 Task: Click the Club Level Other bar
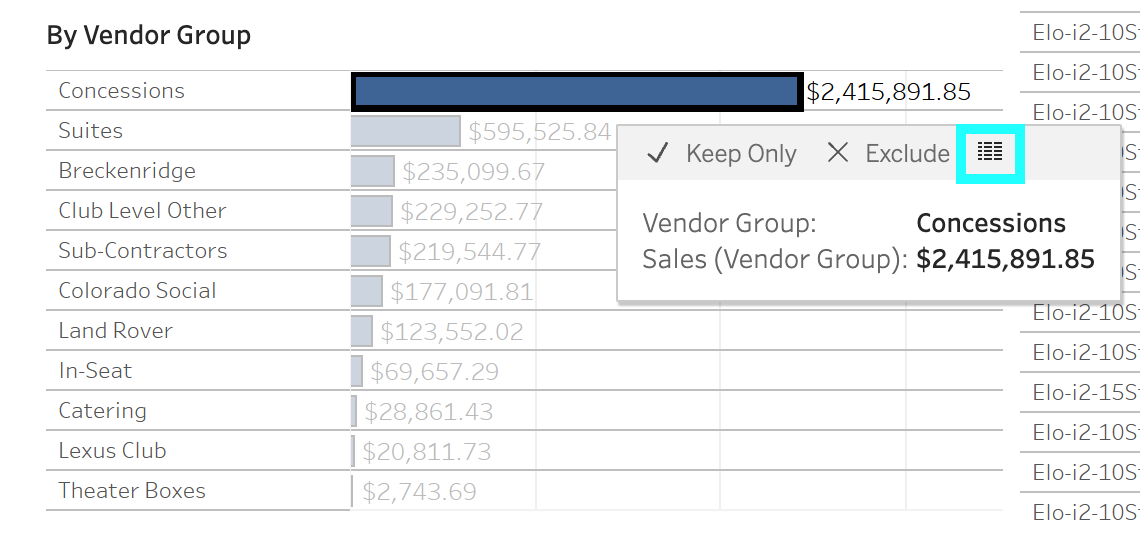coord(372,211)
